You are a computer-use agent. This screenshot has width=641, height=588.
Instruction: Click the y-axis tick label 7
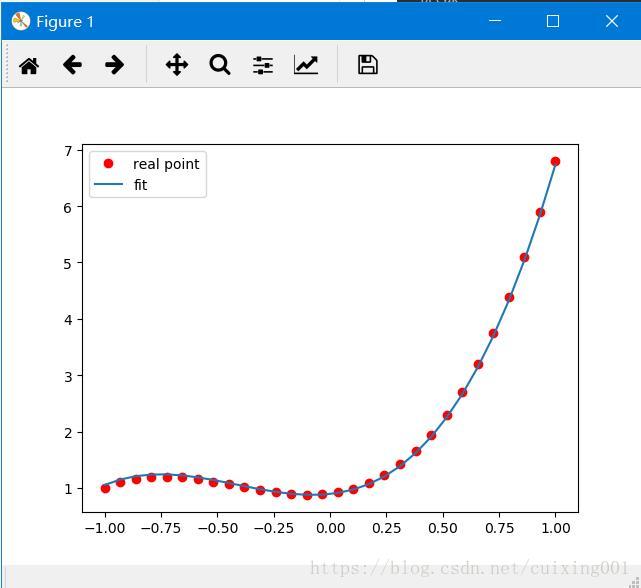pyautogui.click(x=68, y=152)
